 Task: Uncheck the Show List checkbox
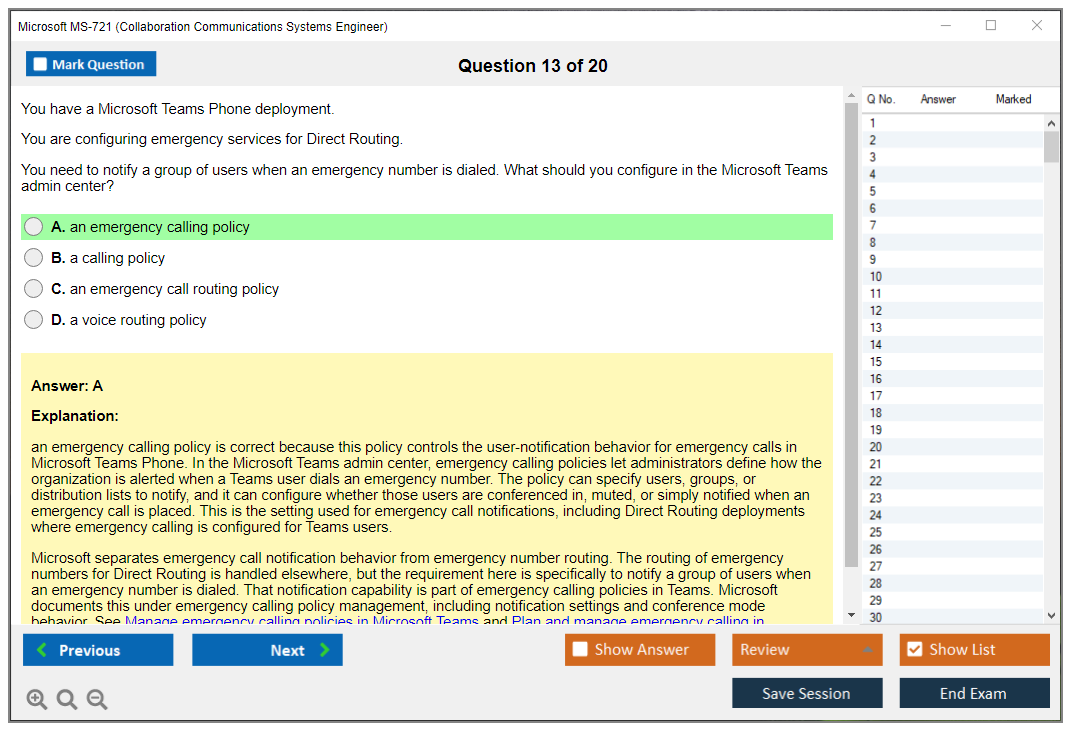coord(915,649)
